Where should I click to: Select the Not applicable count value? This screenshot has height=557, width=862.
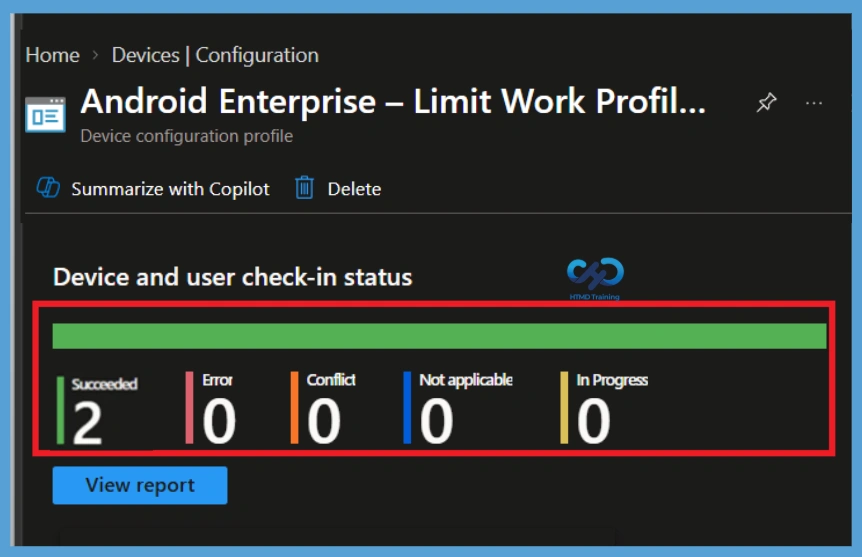pyautogui.click(x=436, y=421)
